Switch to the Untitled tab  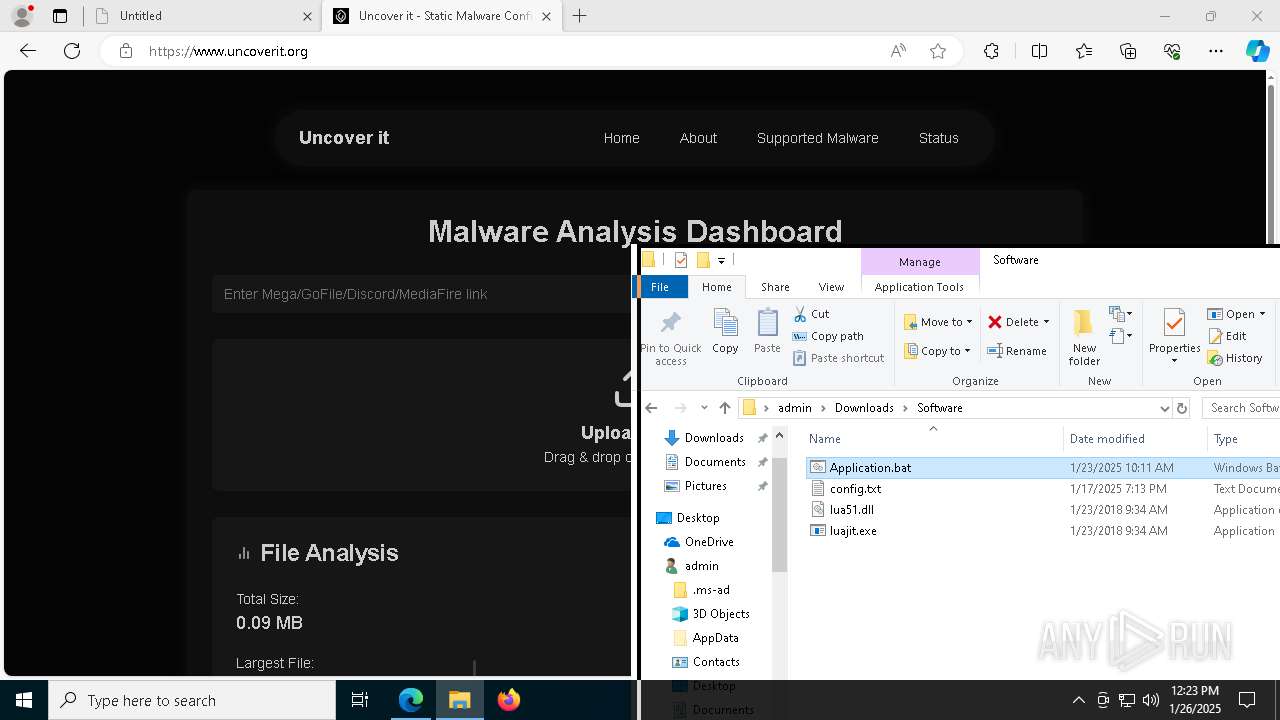pyautogui.click(x=203, y=16)
